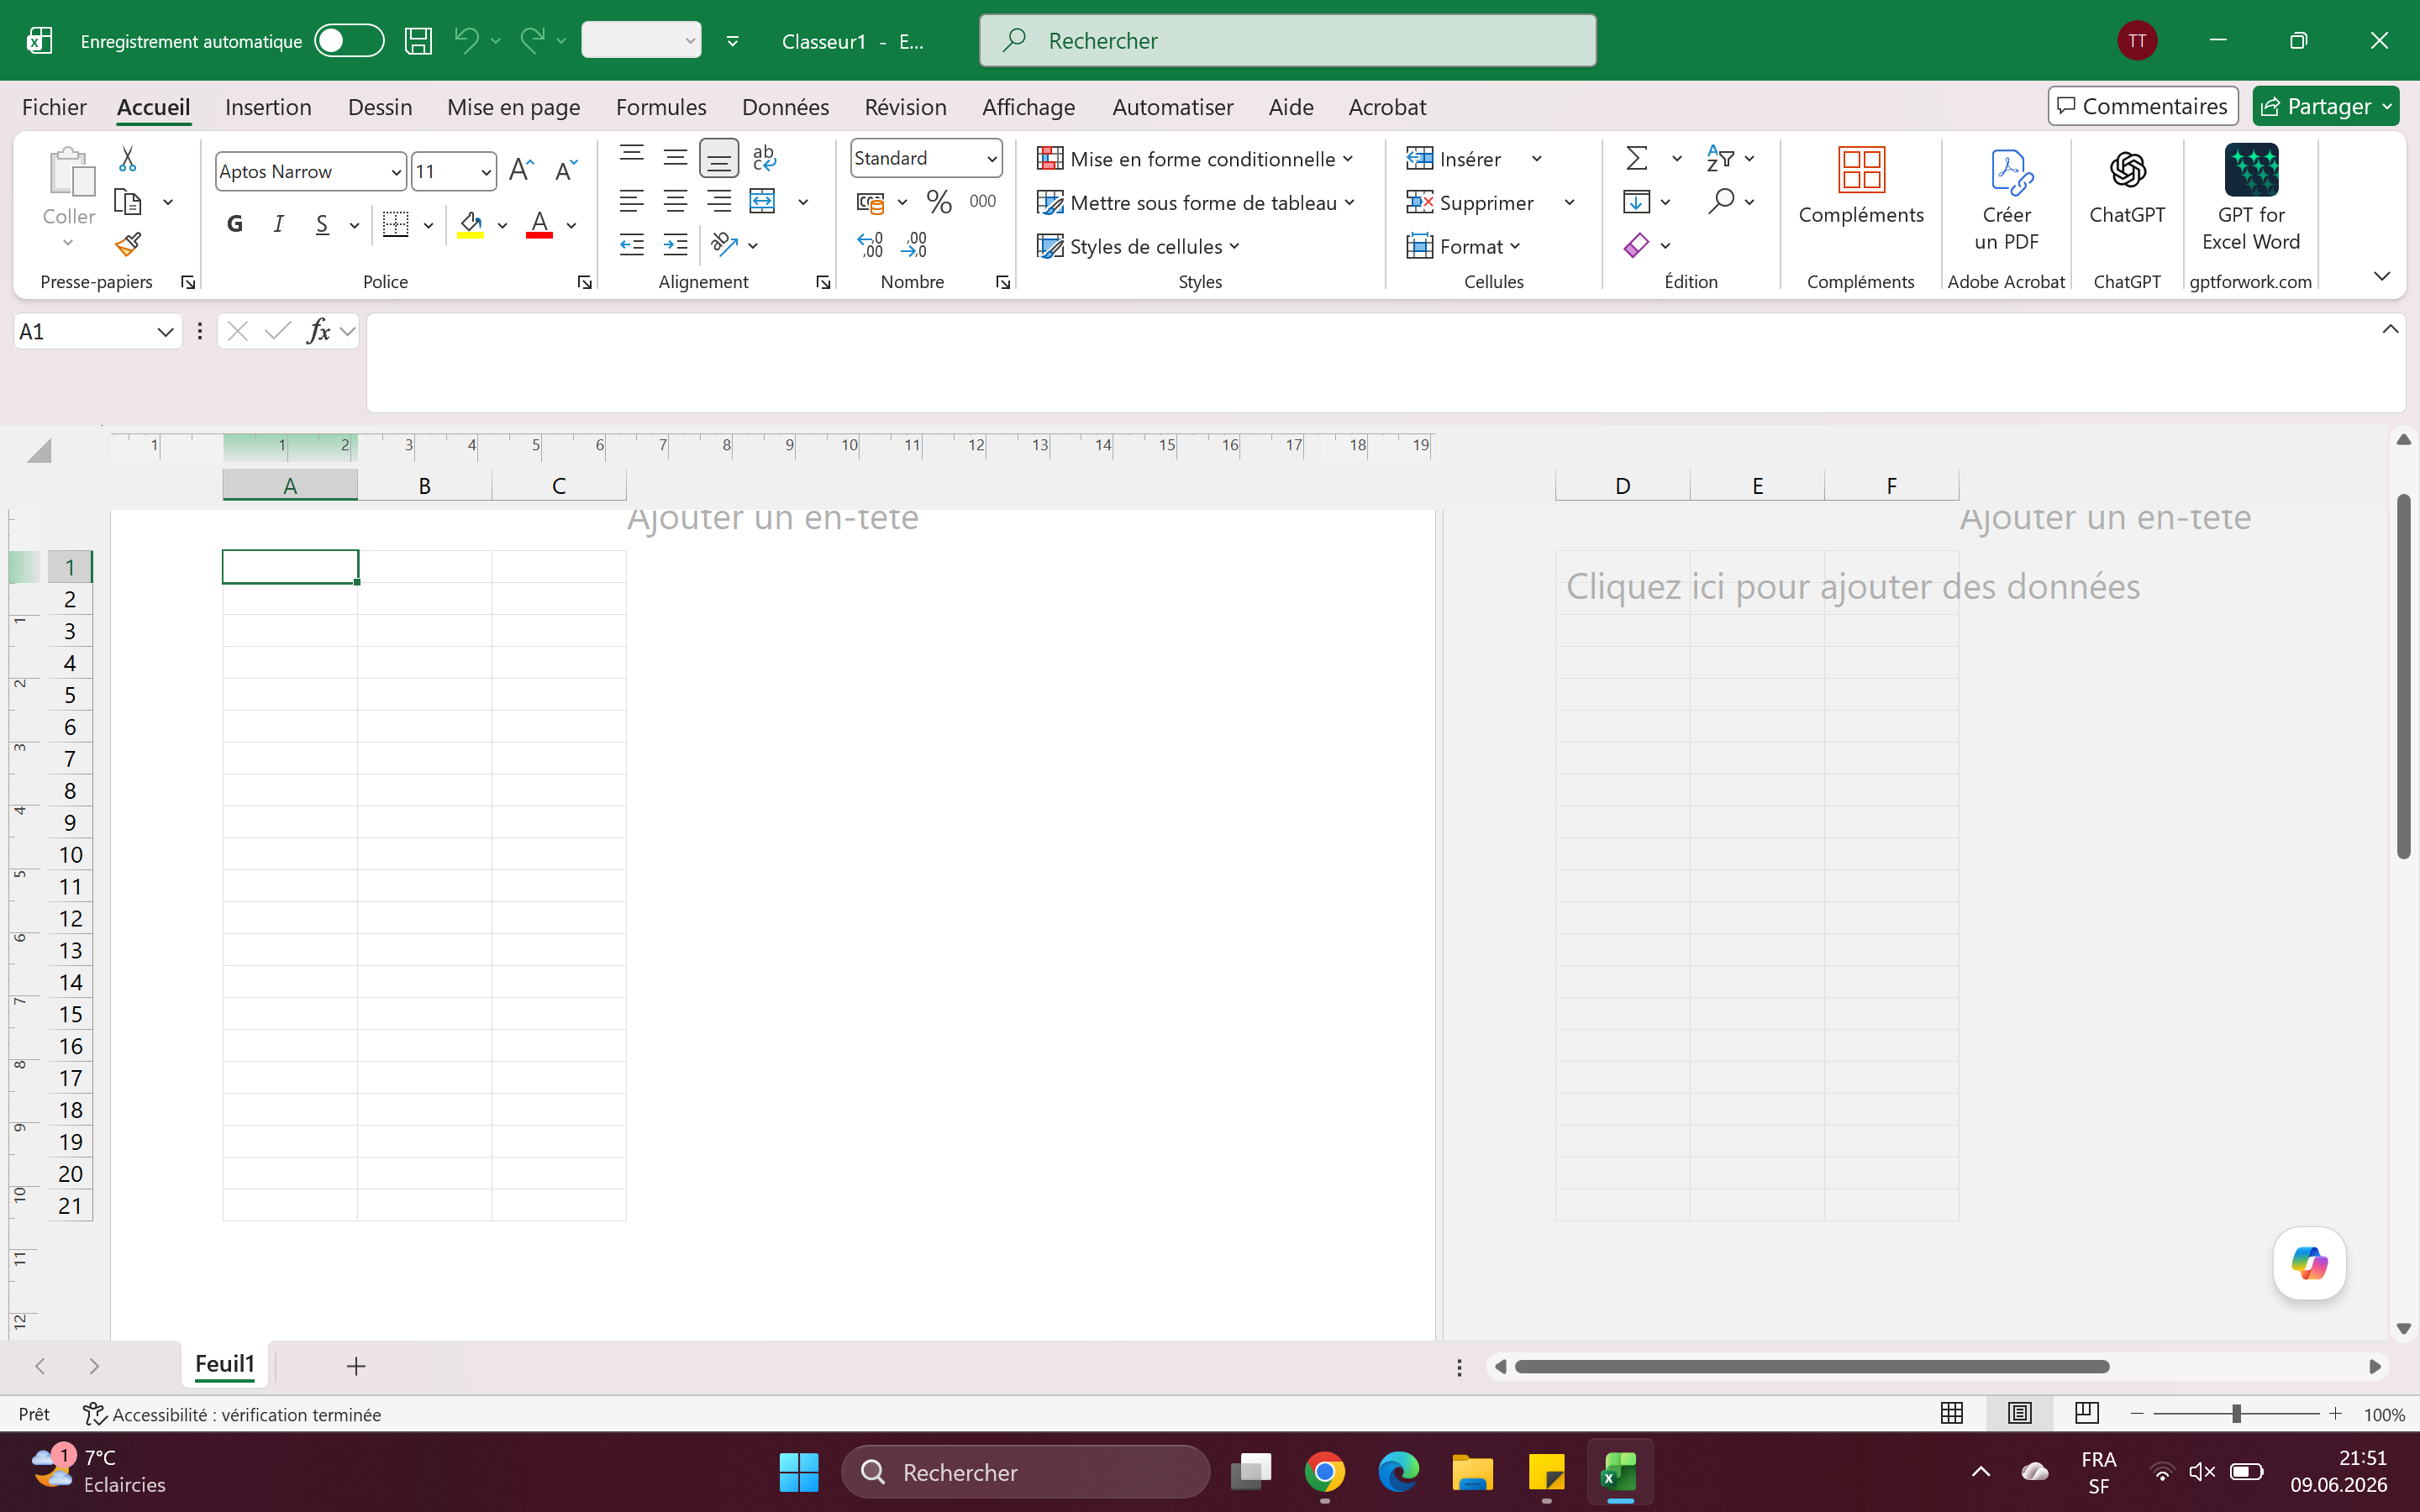
Task: Open the Compléments add-ins icon
Action: [1860, 170]
